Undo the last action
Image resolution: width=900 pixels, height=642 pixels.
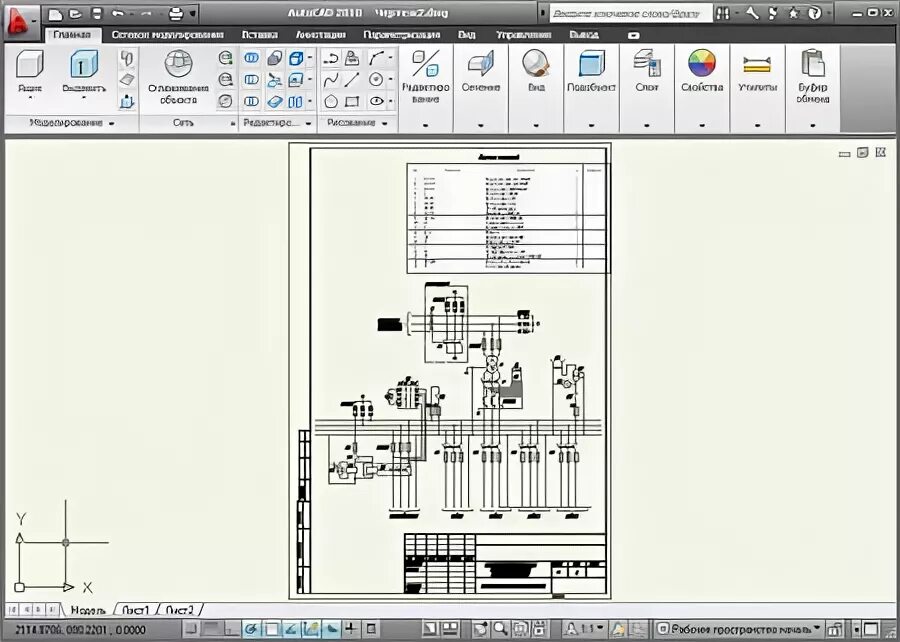click(x=118, y=13)
